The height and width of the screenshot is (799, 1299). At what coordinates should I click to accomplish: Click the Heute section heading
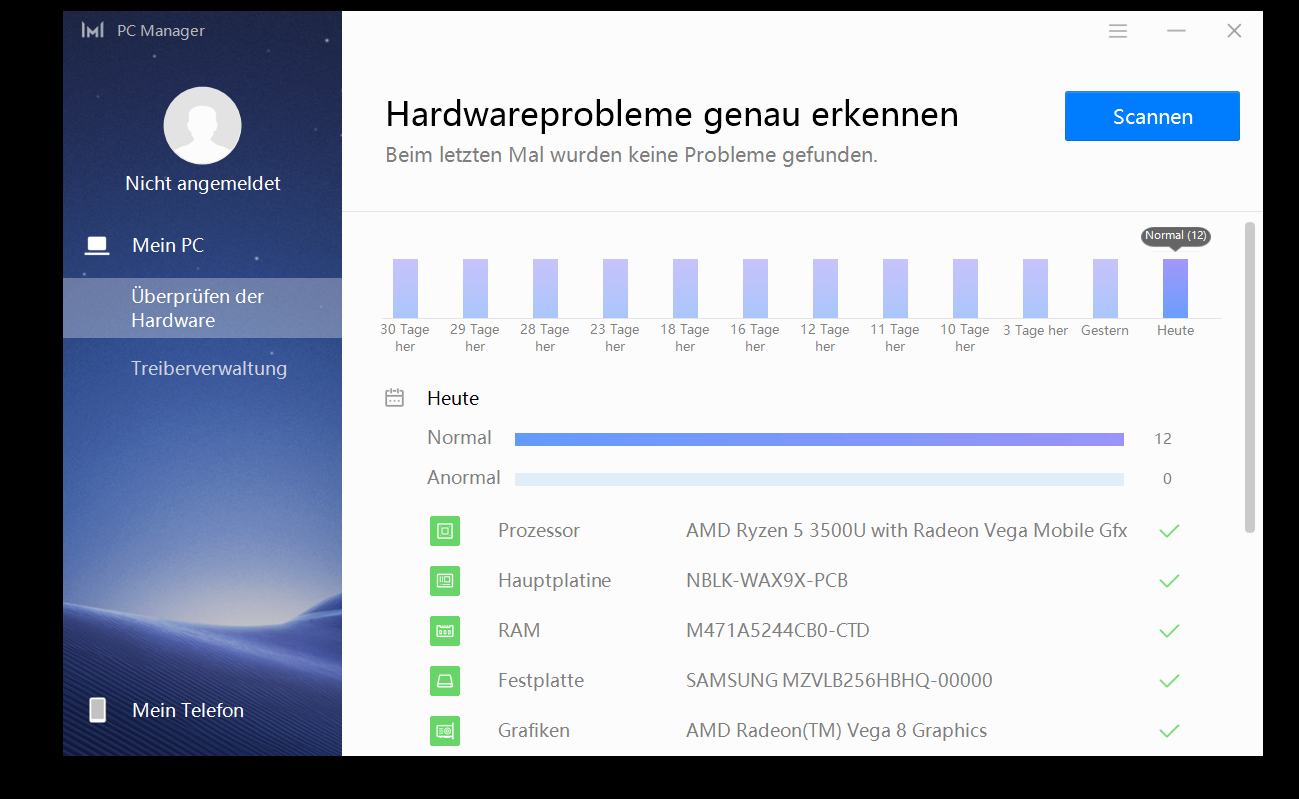453,398
